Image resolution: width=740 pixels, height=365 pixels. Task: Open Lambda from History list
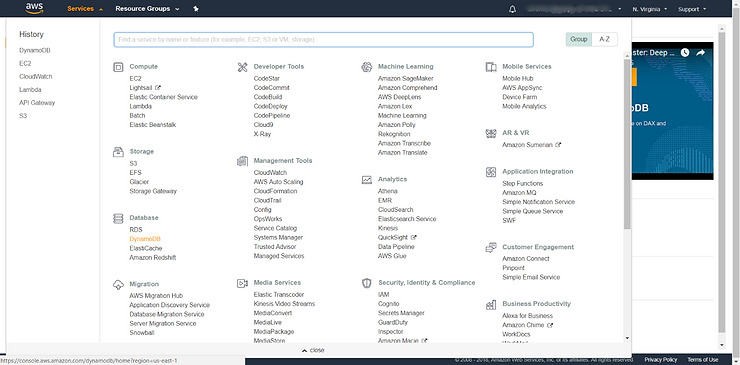pos(30,90)
